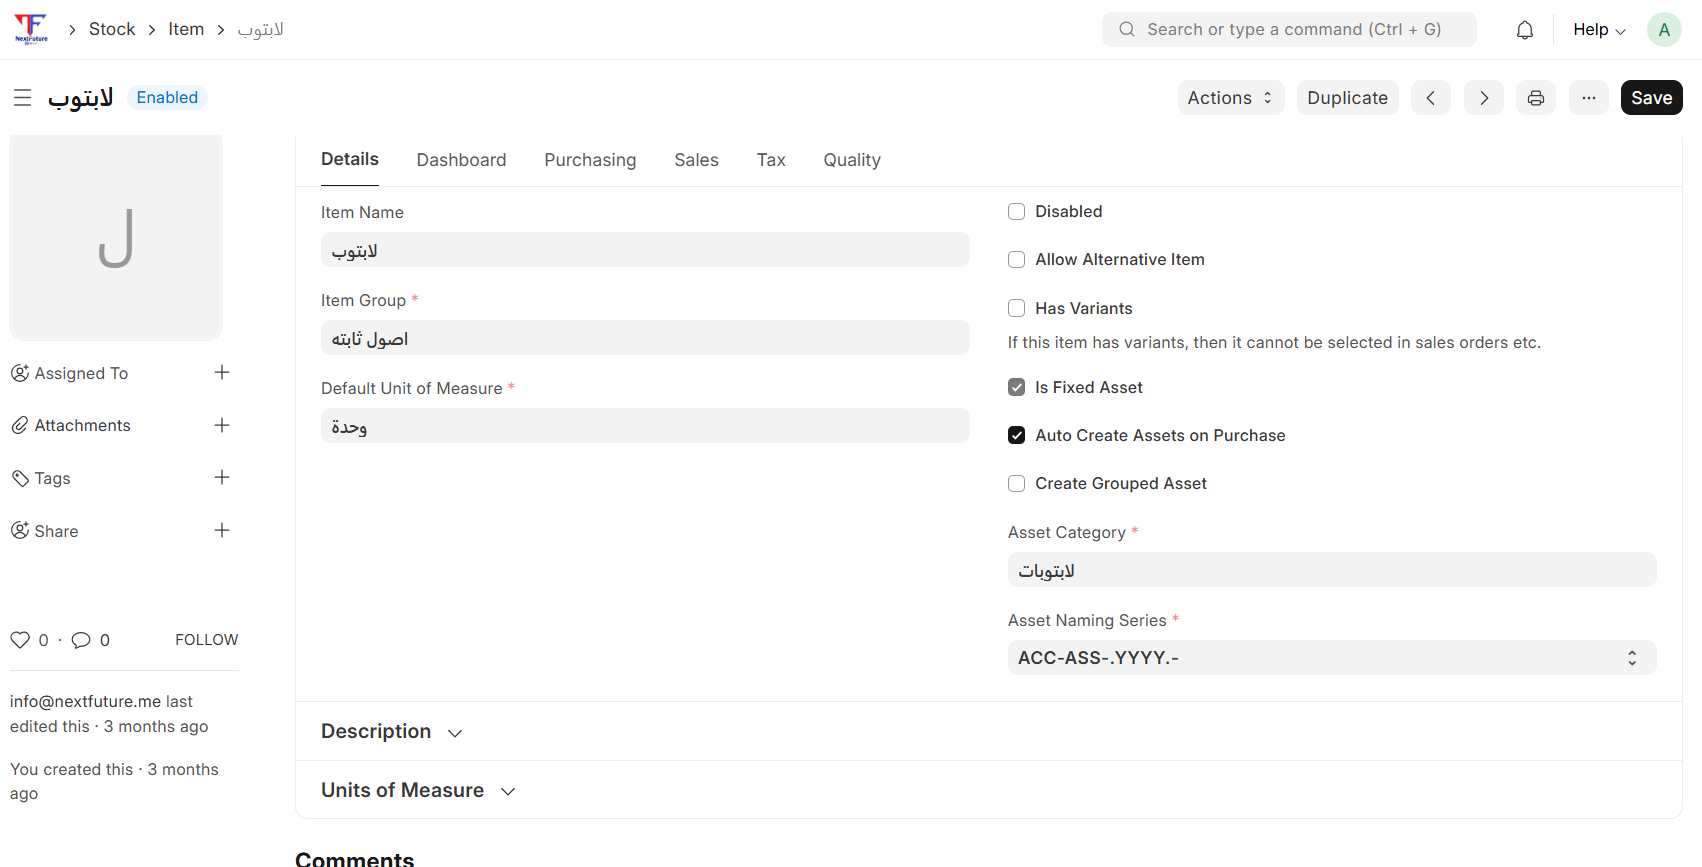The image size is (1702, 867).
Task: Open the Asset Naming Series dropdown
Action: [x=1331, y=658]
